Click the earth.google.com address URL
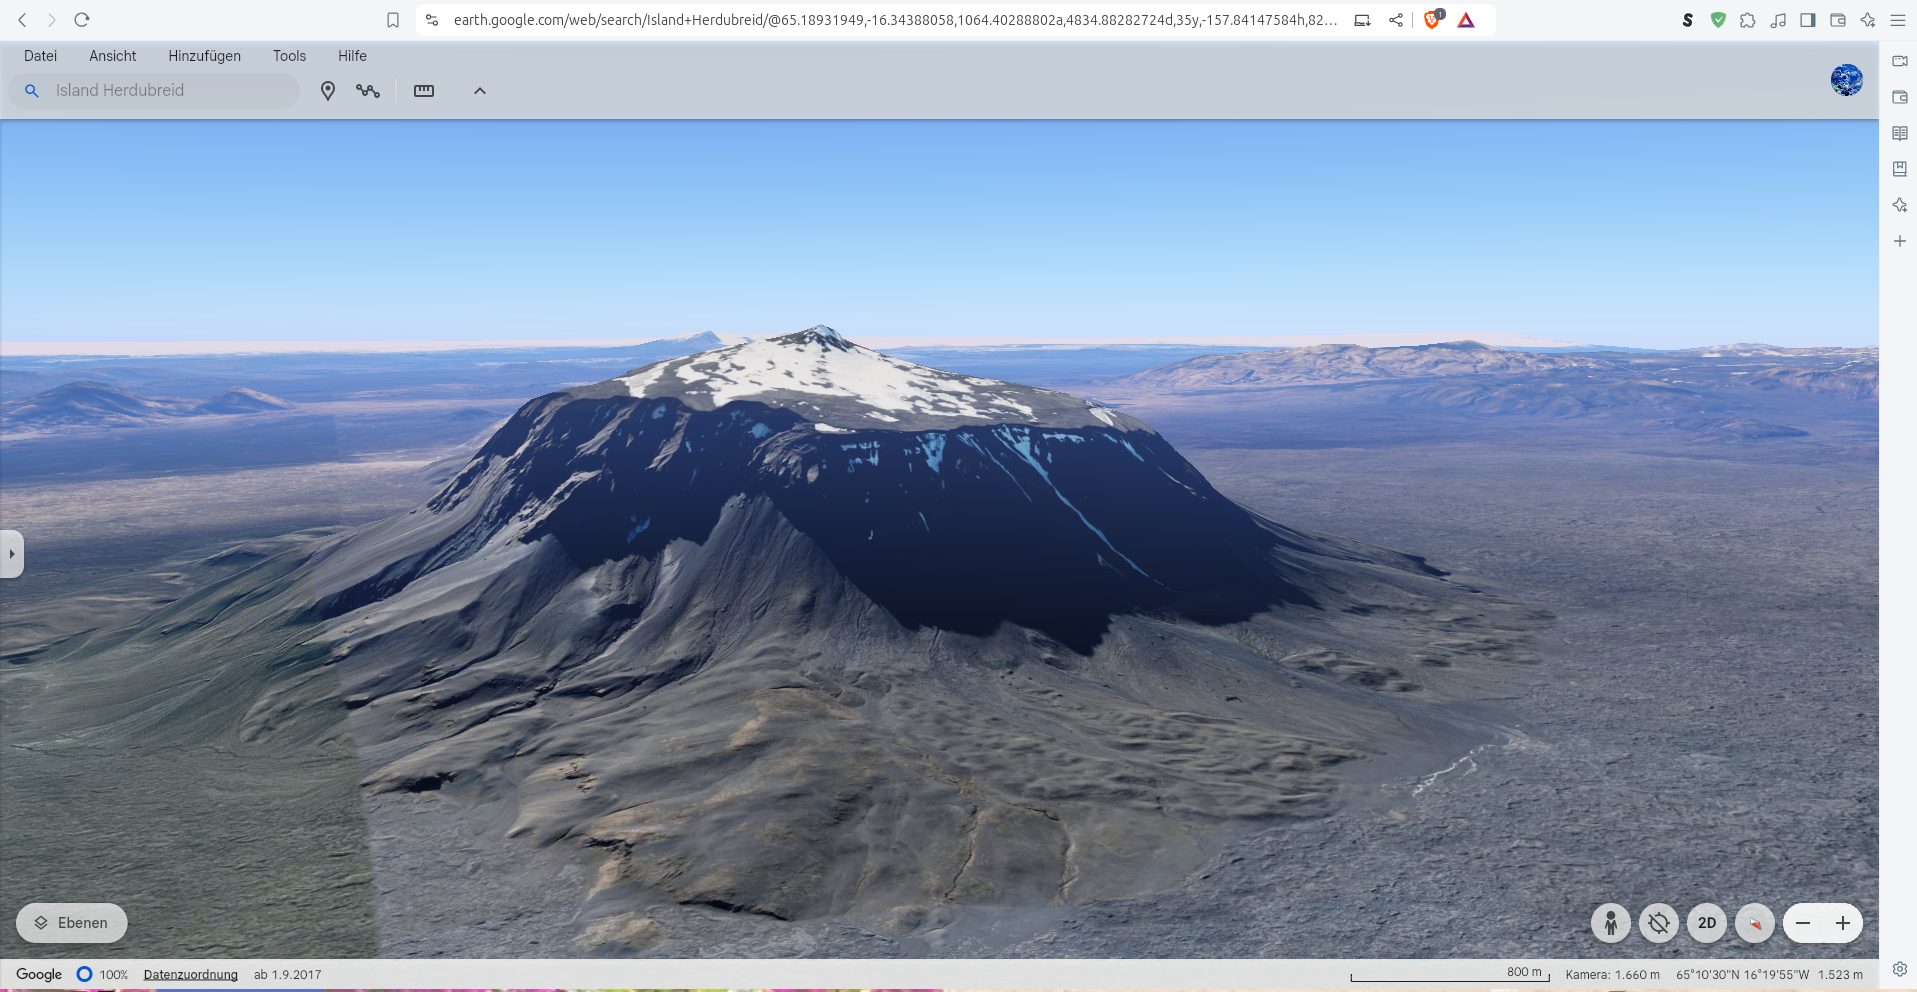Viewport: 1917px width, 992px height. [x=895, y=20]
